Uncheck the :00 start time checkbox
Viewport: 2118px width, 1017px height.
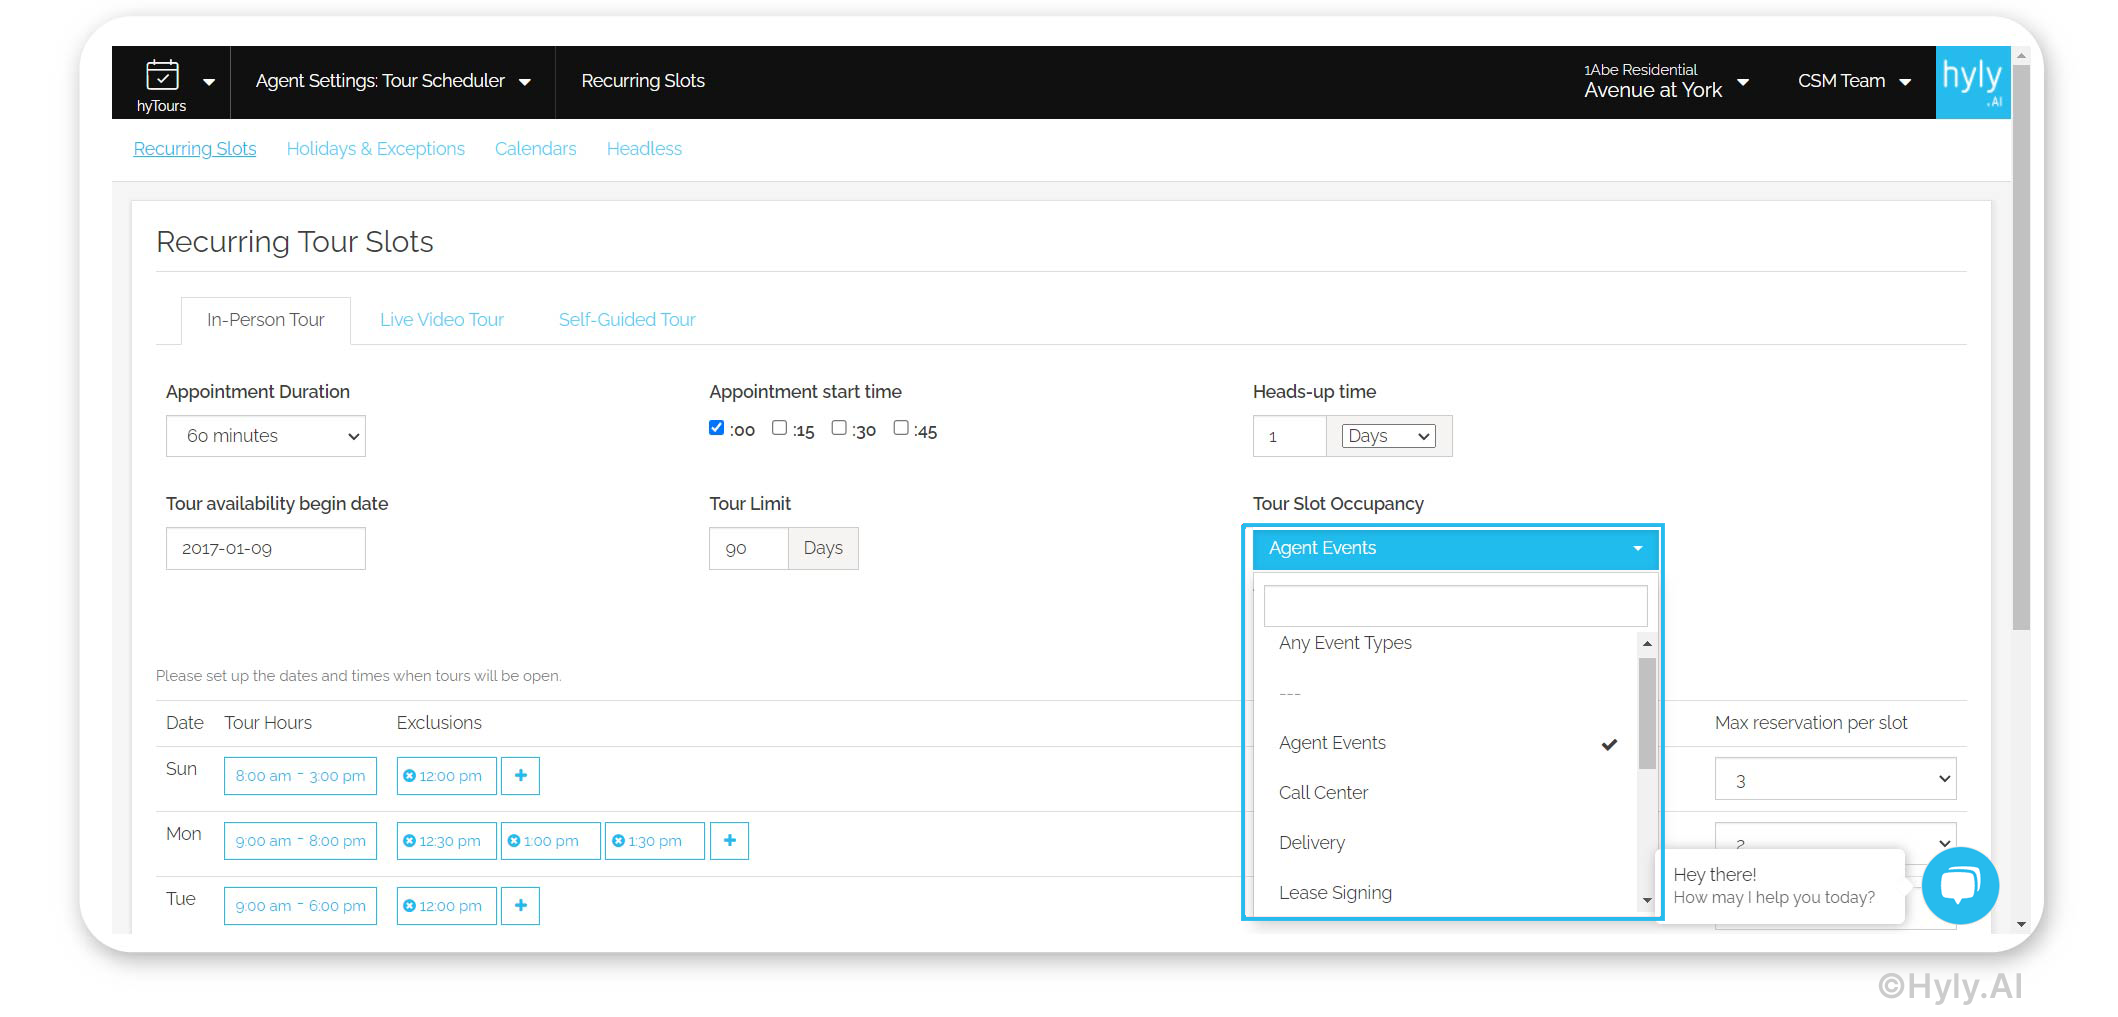click(716, 428)
